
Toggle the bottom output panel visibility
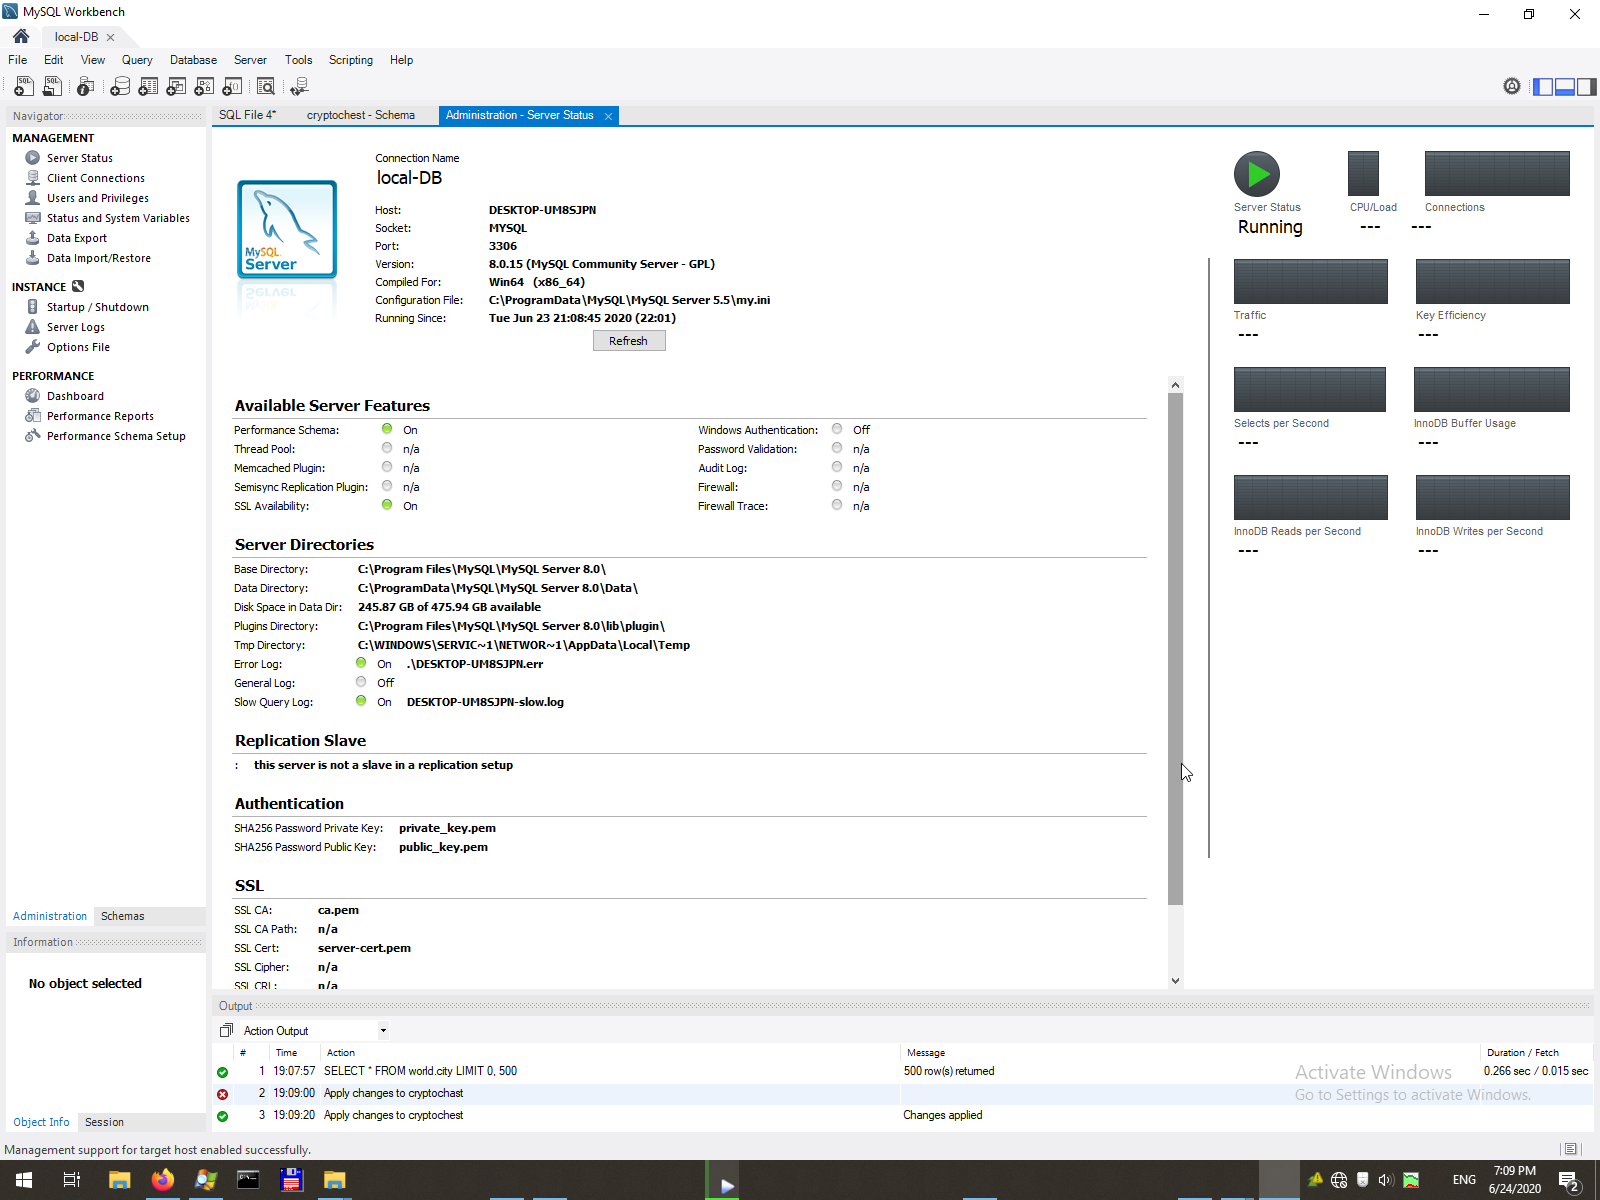1565,87
